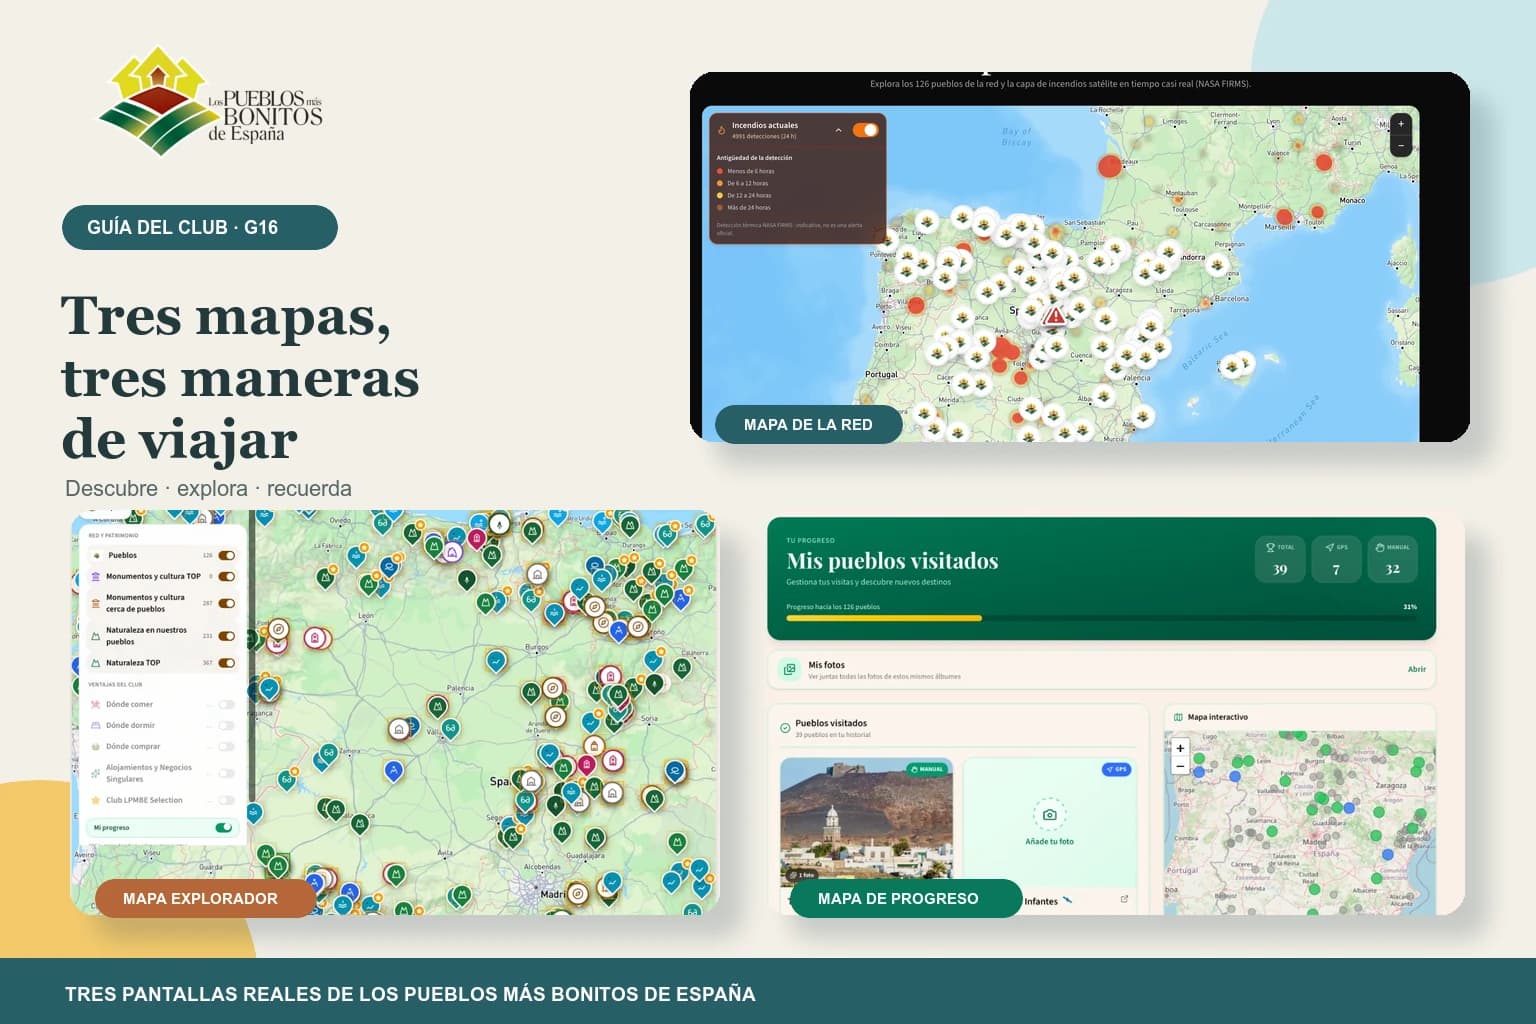Screen dimensions: 1536x1024
Task: Click the Pueblos layer icon
Action: (96, 555)
